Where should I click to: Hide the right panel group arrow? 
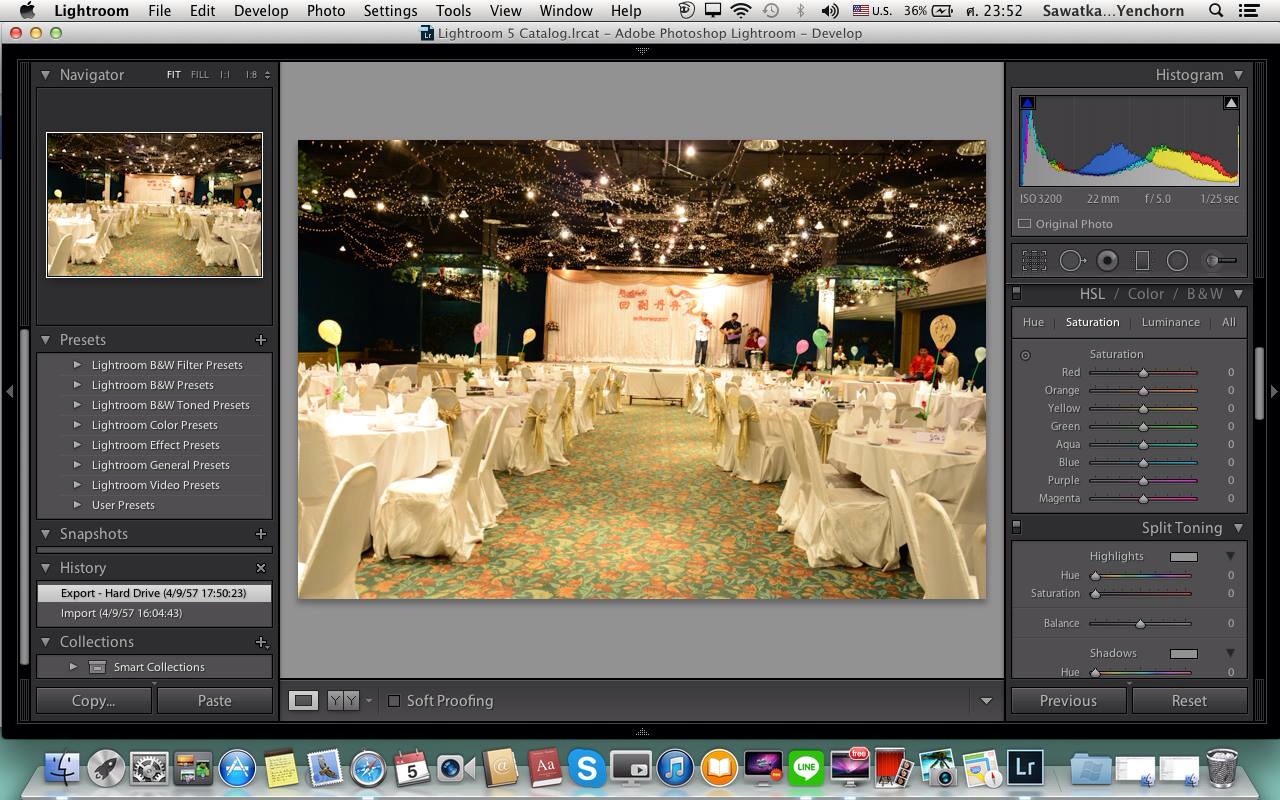tap(1273, 391)
